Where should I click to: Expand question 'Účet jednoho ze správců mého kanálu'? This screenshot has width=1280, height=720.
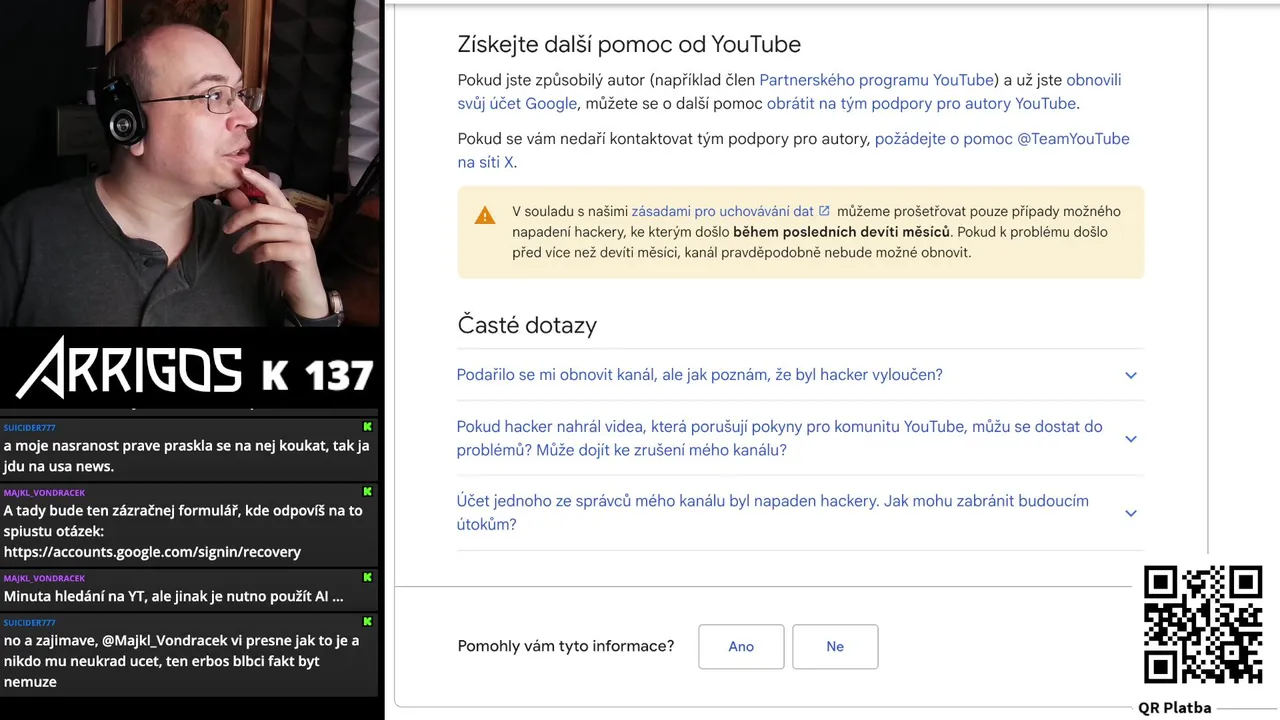(800, 512)
